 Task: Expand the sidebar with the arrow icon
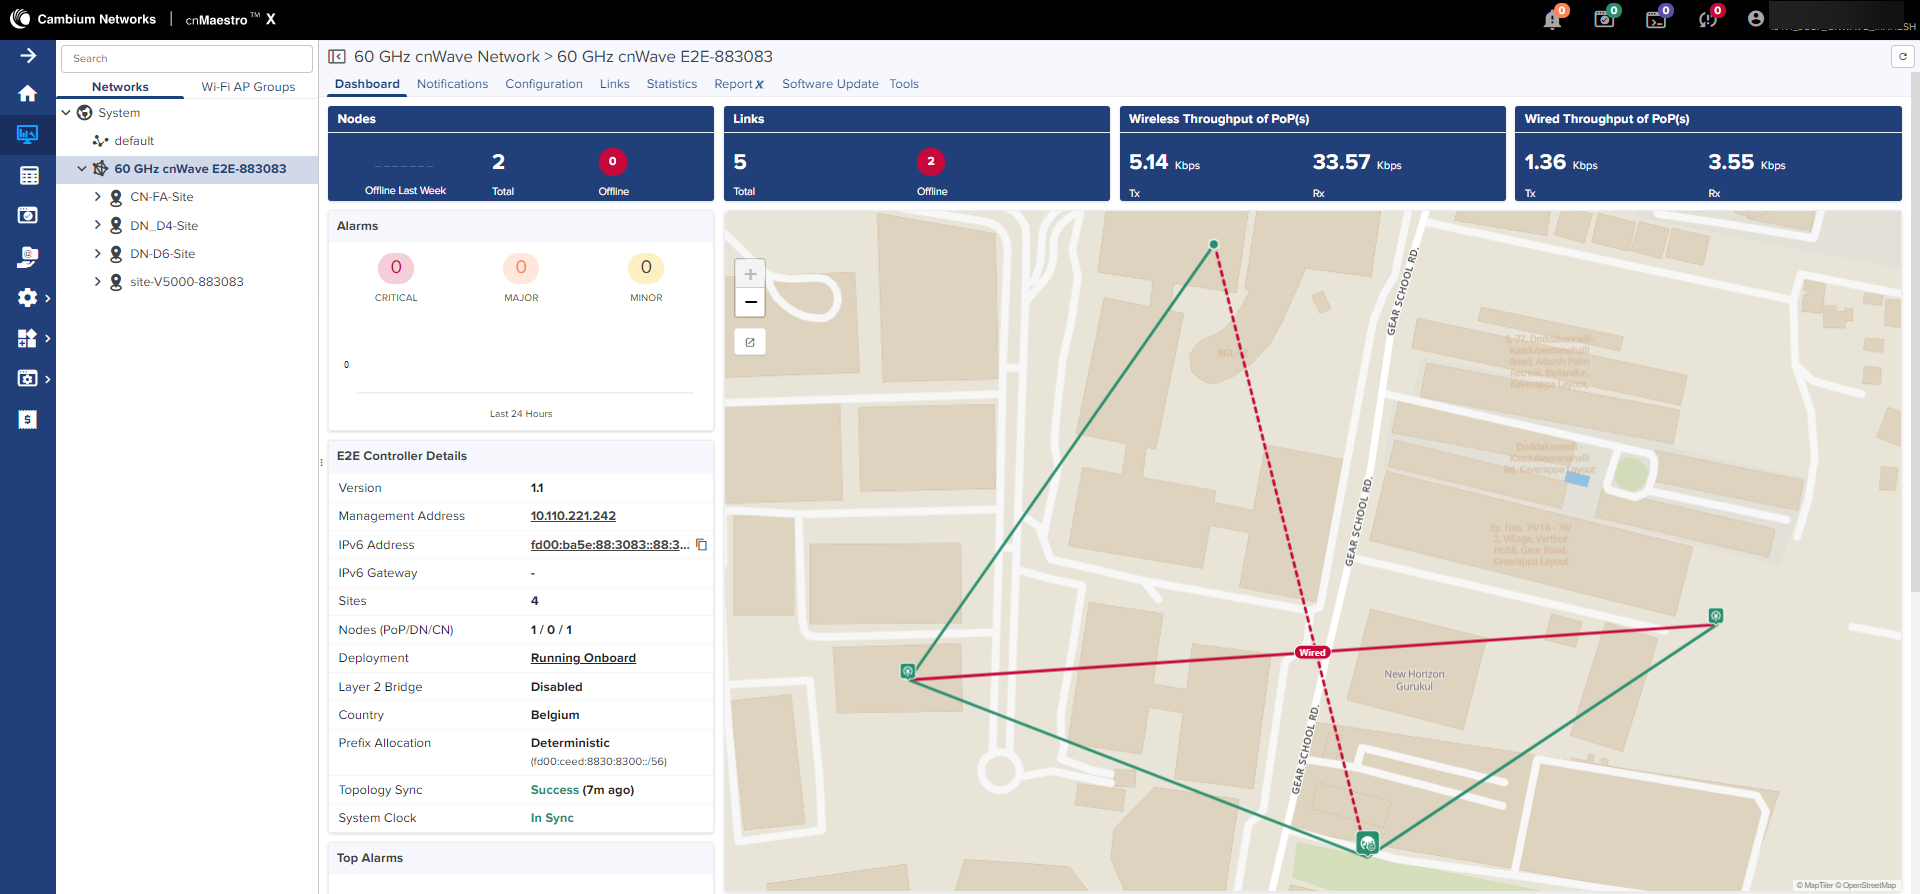click(x=28, y=56)
